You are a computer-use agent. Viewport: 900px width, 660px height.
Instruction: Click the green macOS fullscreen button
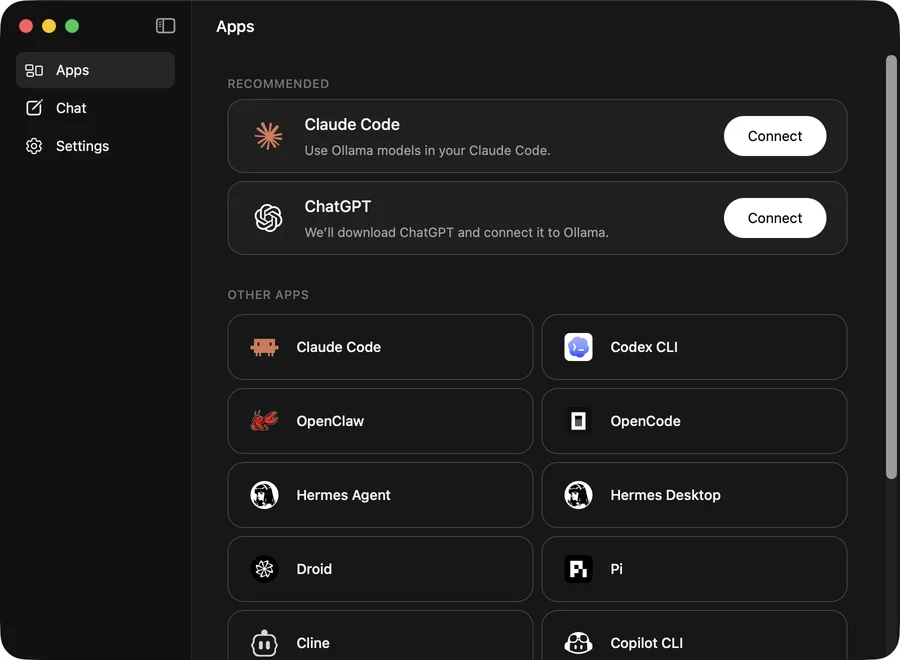72,26
